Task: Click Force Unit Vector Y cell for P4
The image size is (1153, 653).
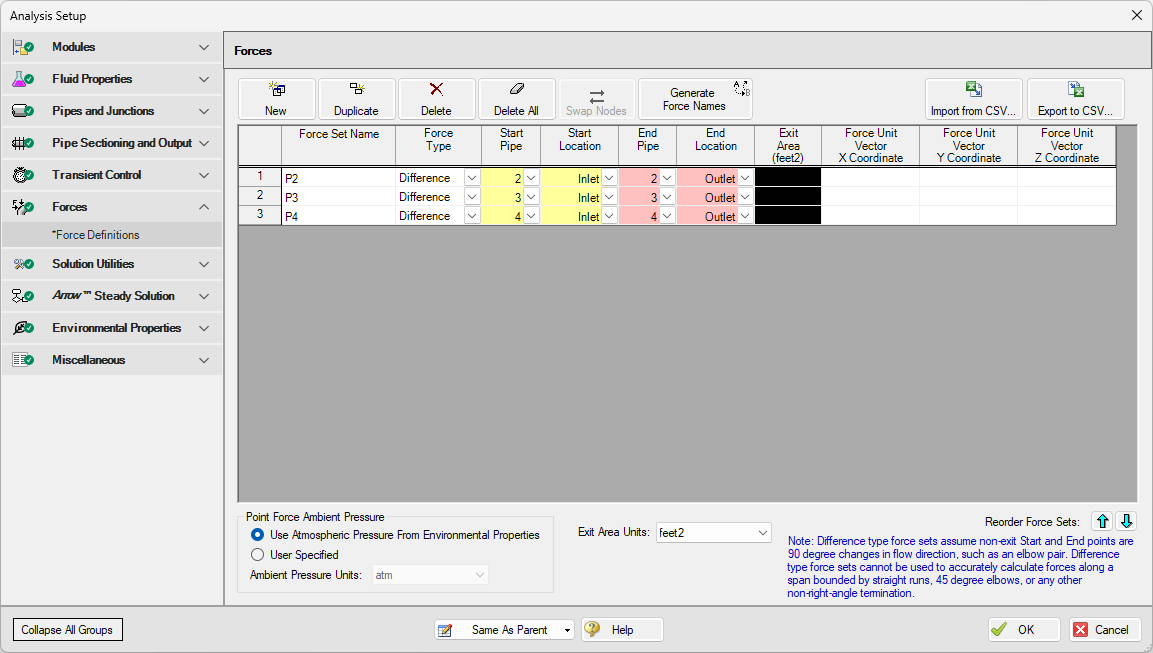Action: (968, 216)
